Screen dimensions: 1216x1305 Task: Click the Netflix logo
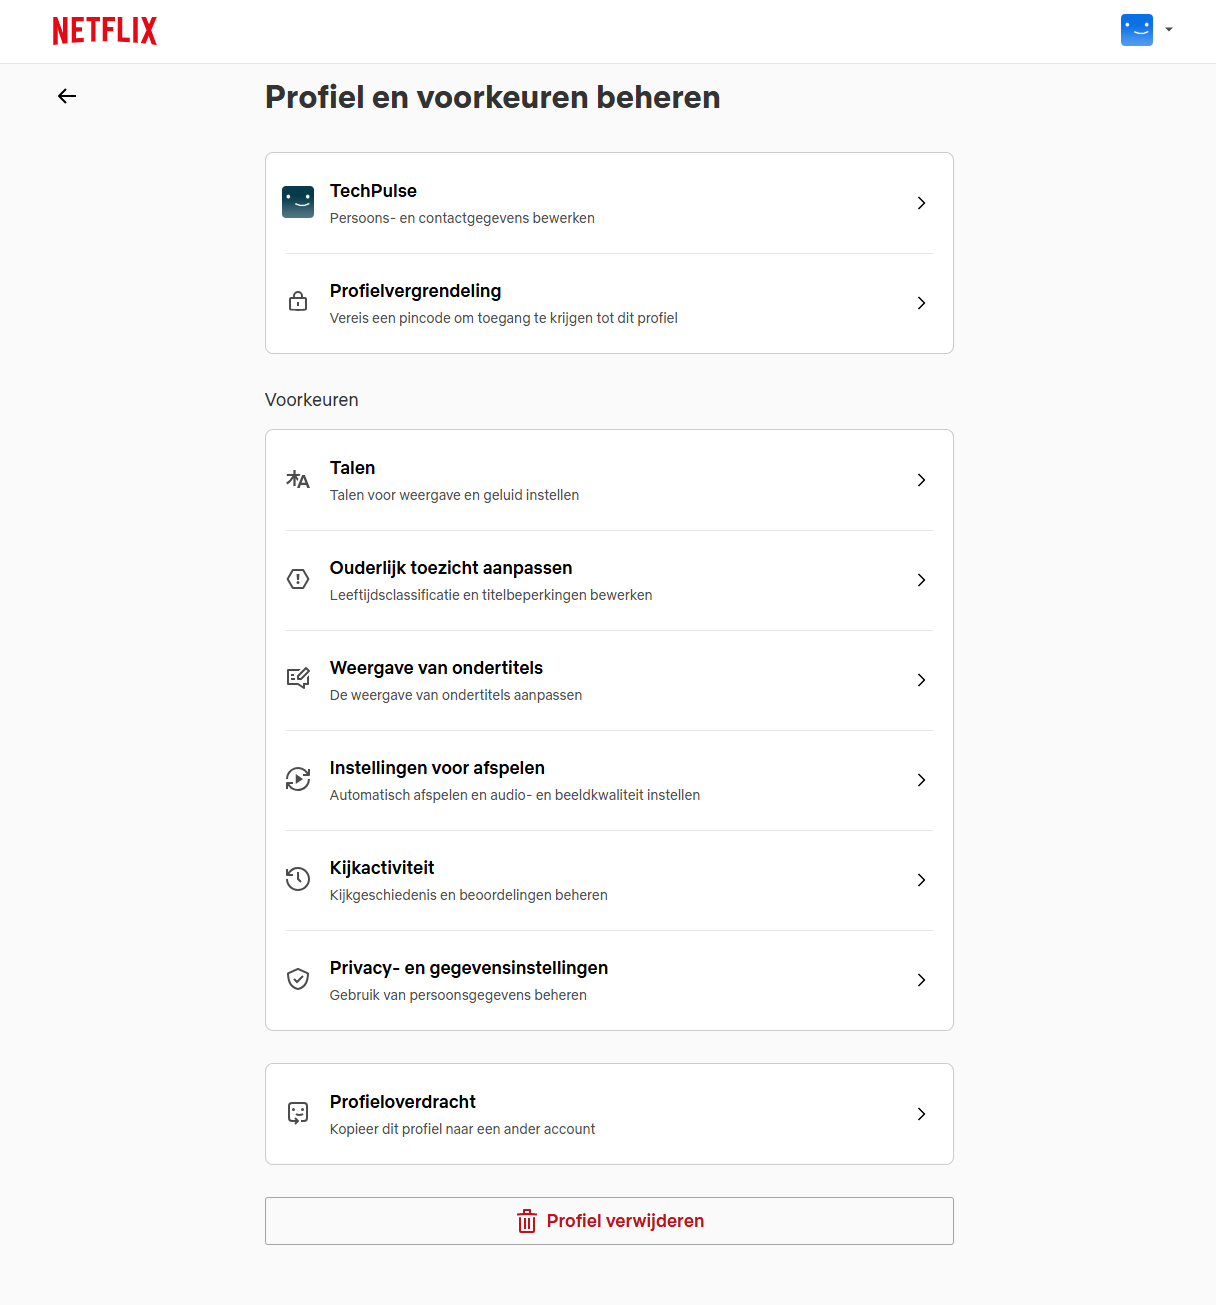tap(104, 30)
